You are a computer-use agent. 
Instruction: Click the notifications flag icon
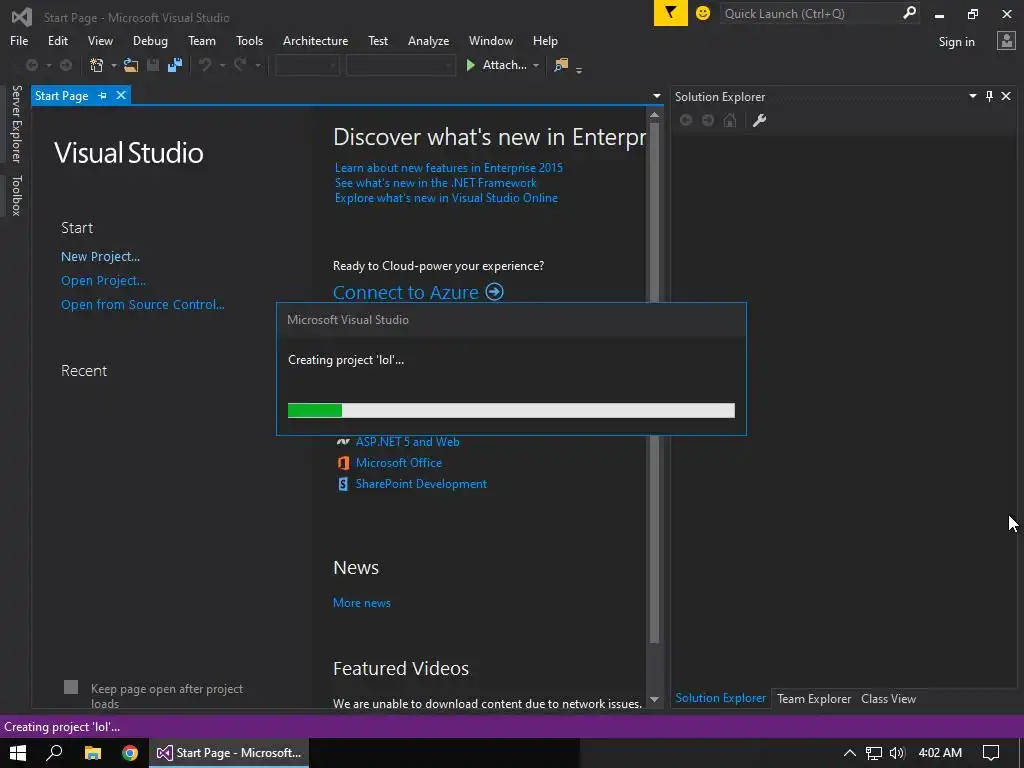pos(671,13)
